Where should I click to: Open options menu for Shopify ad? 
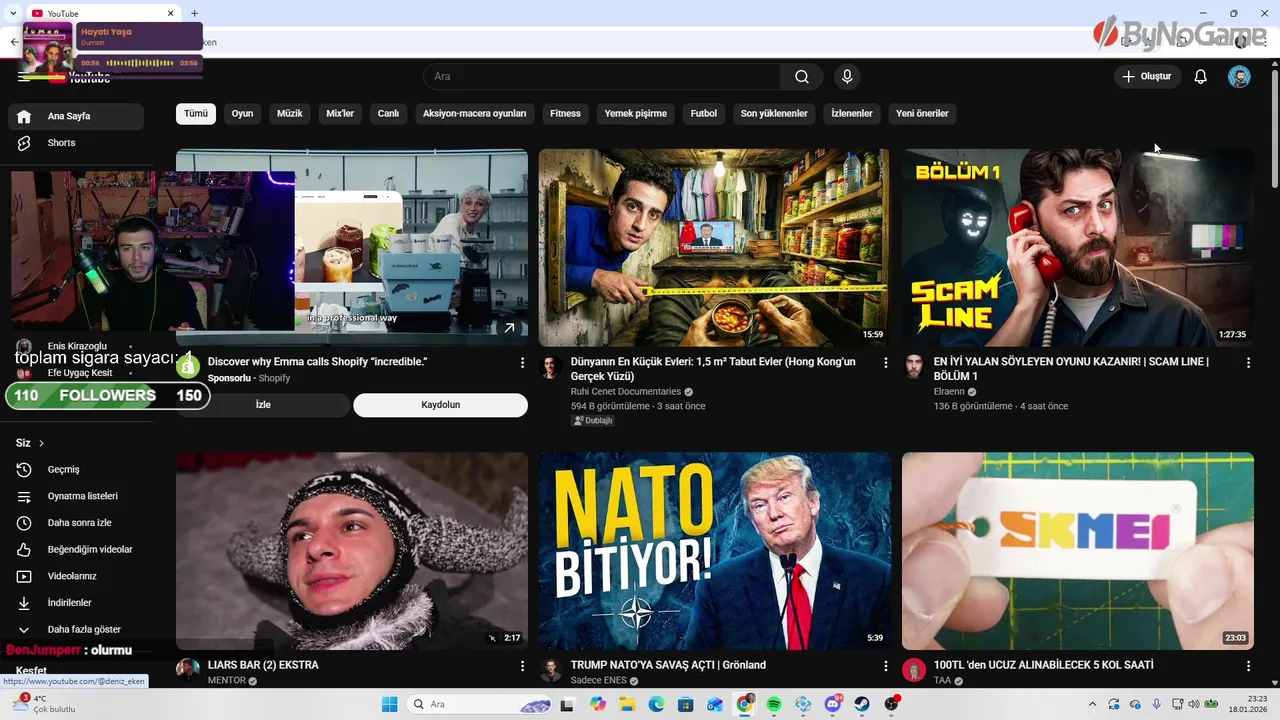point(522,363)
